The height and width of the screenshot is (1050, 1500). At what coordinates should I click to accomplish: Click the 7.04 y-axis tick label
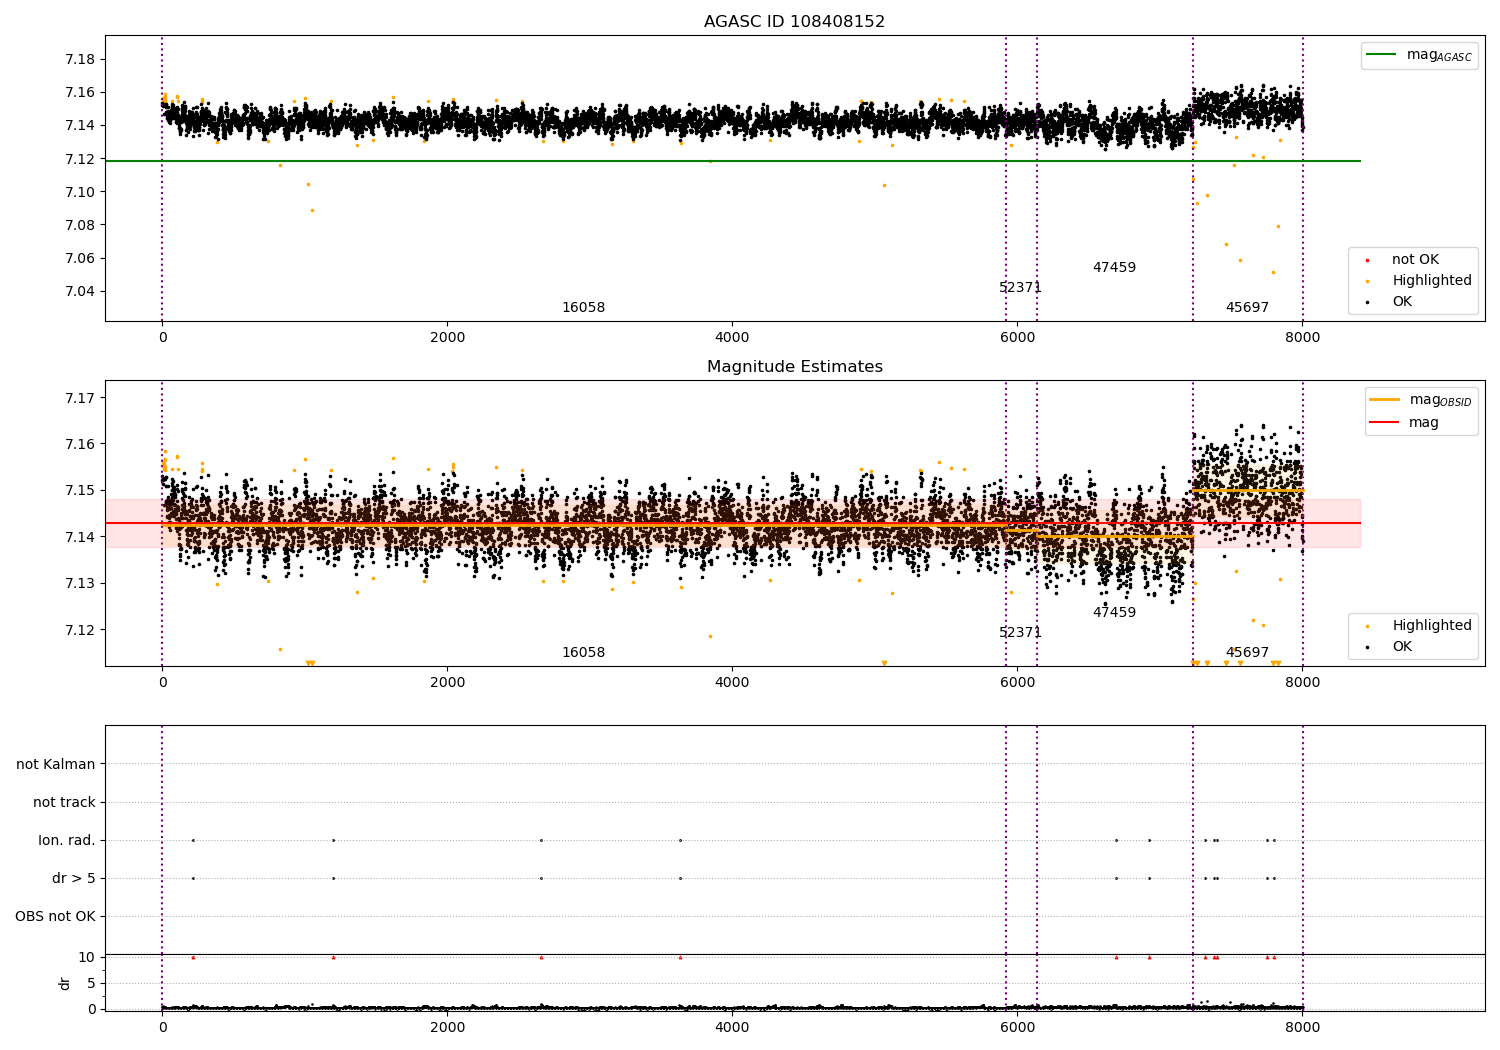(x=79, y=291)
